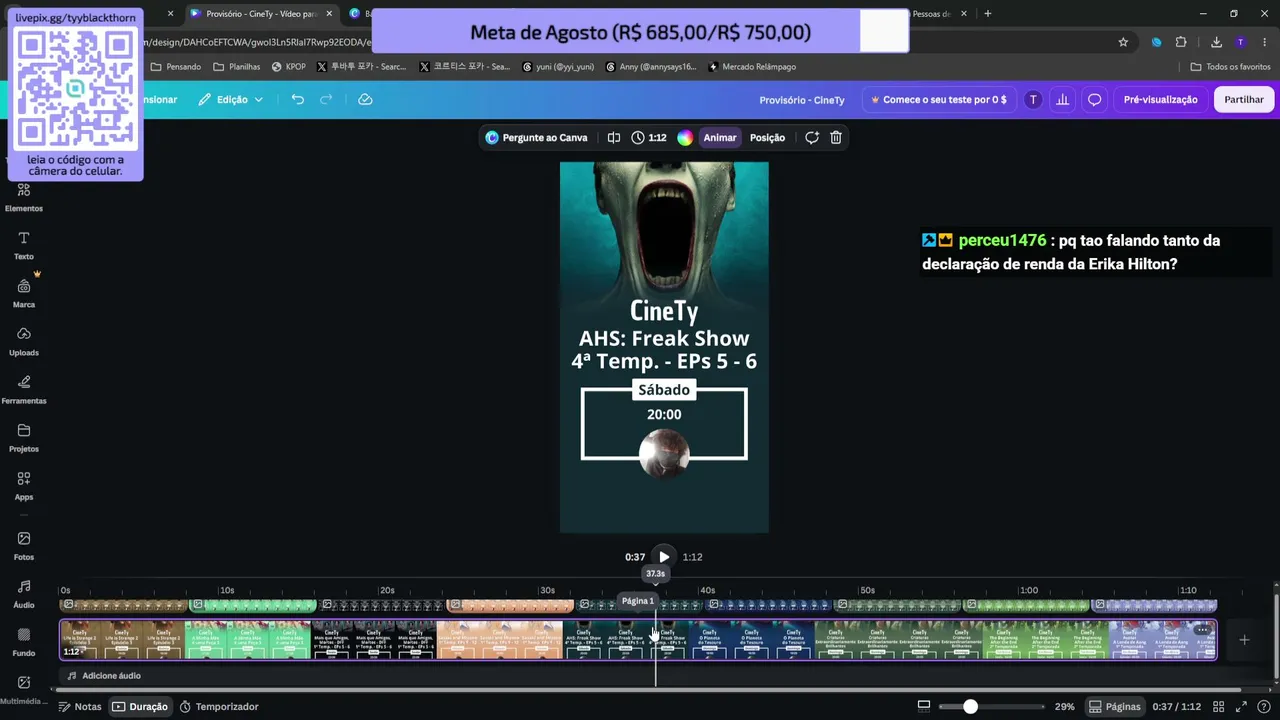
Task: Play the video preview
Action: [664, 557]
